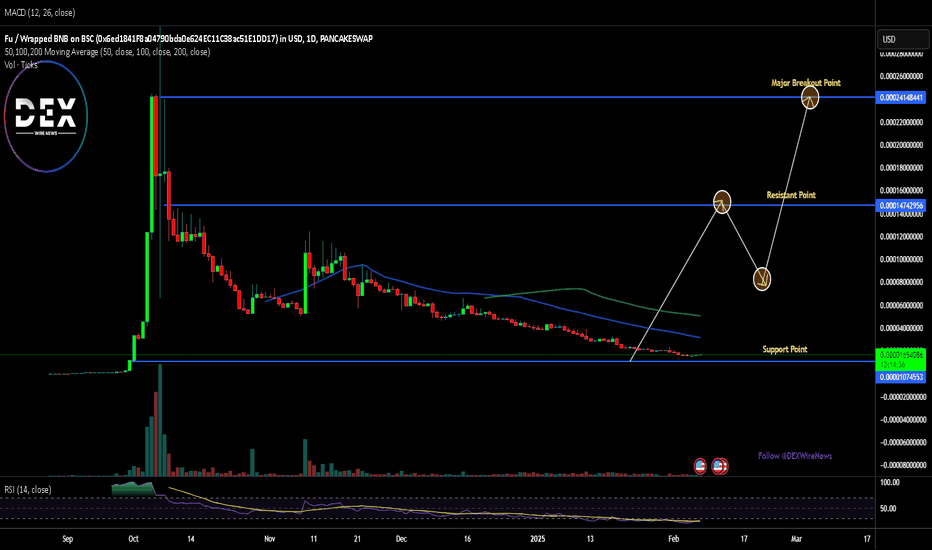Select the green 200 moving average line
Viewport: 932px width, 550px height.
tap(580, 289)
